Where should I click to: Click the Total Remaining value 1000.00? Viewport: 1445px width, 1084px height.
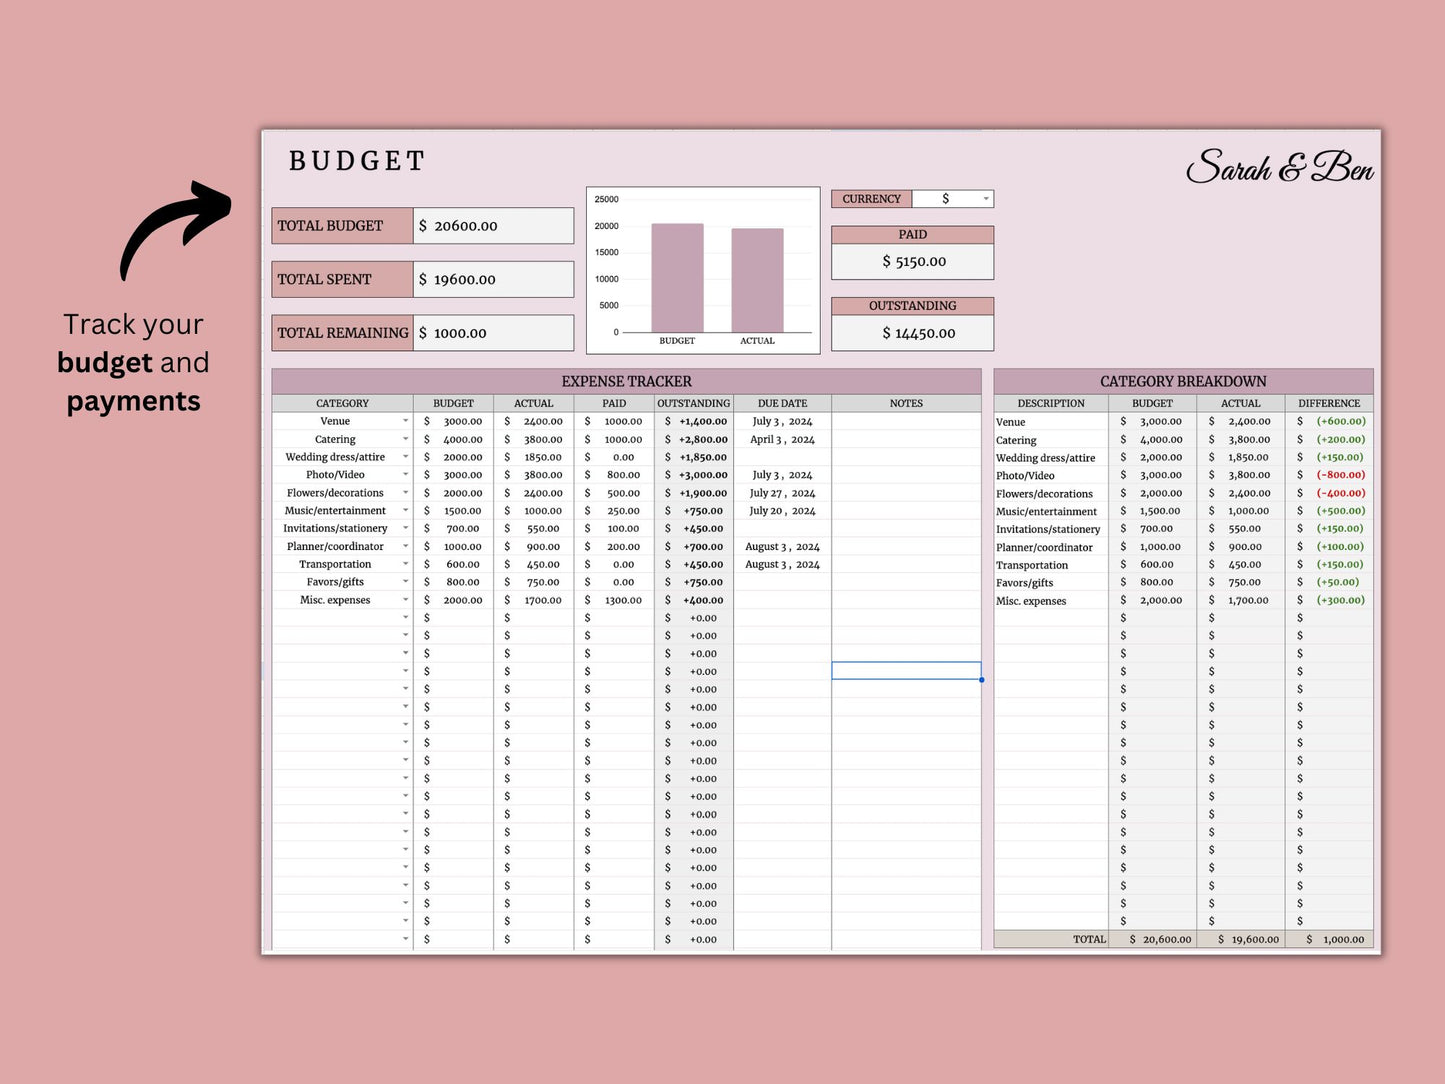coord(493,333)
